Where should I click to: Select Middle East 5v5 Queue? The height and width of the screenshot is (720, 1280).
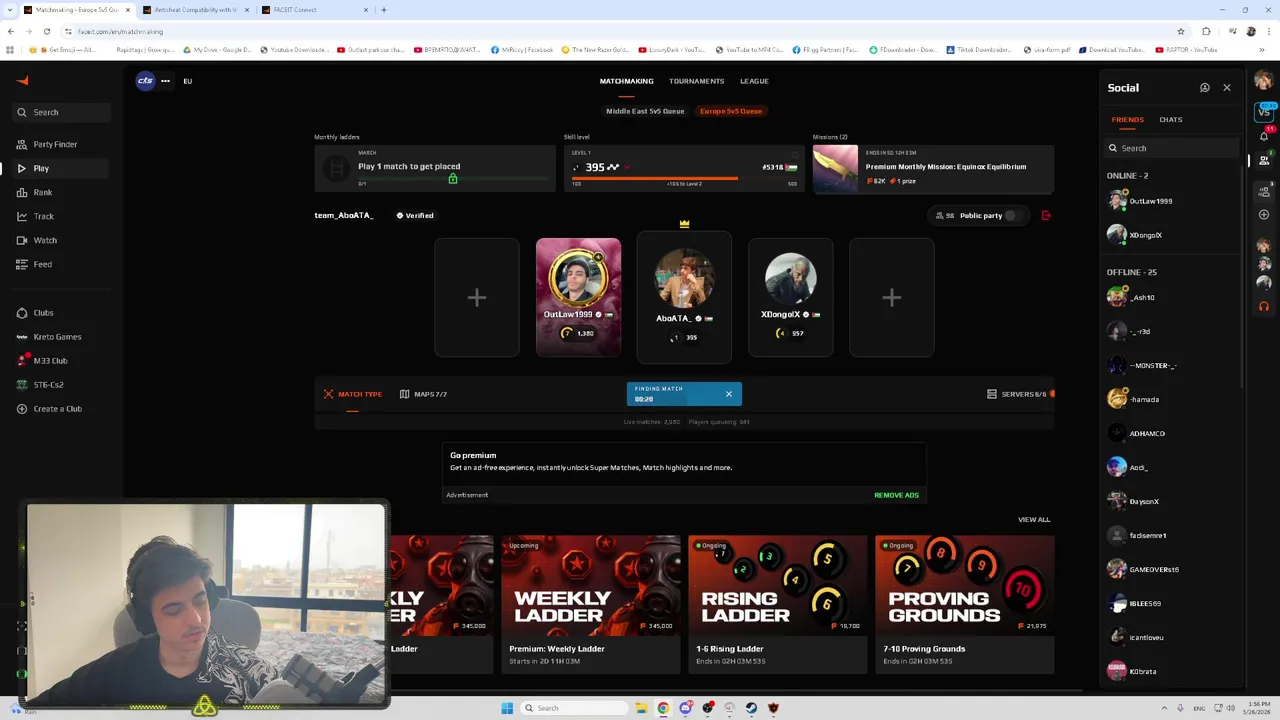coord(645,111)
